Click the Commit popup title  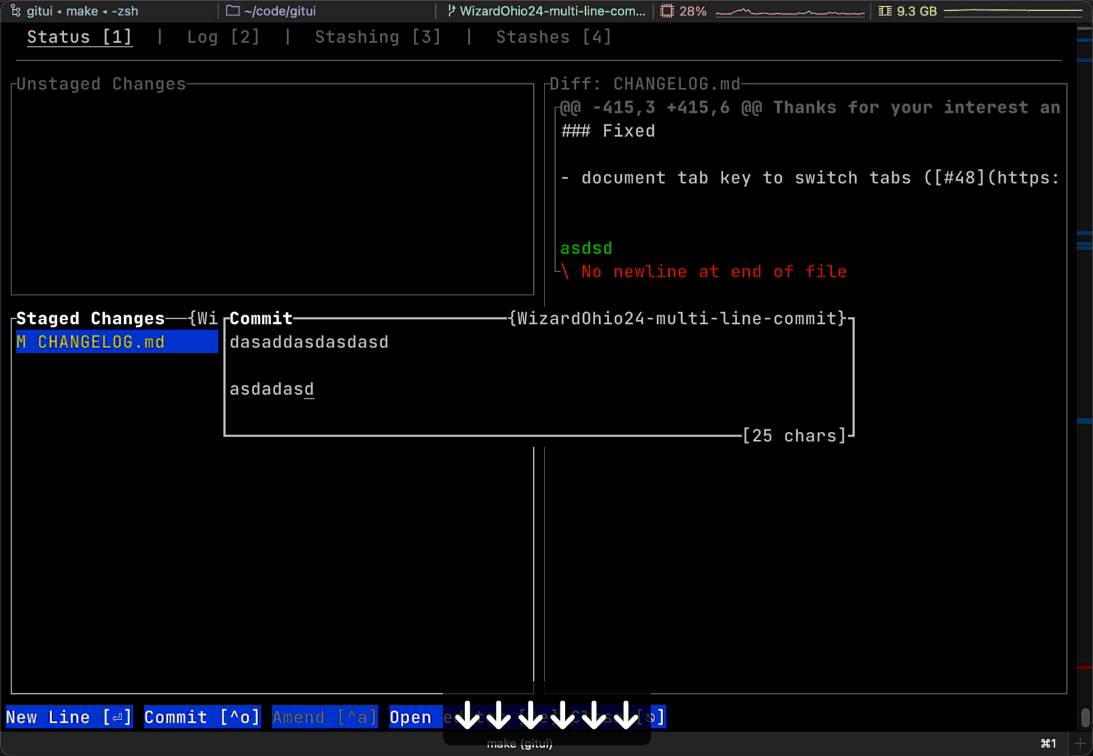tap(261, 318)
